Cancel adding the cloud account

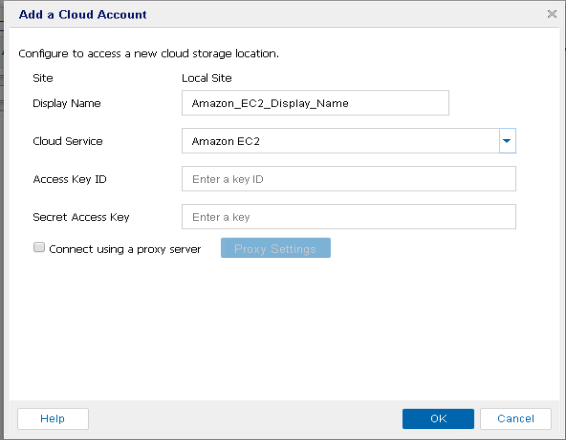tap(516, 419)
